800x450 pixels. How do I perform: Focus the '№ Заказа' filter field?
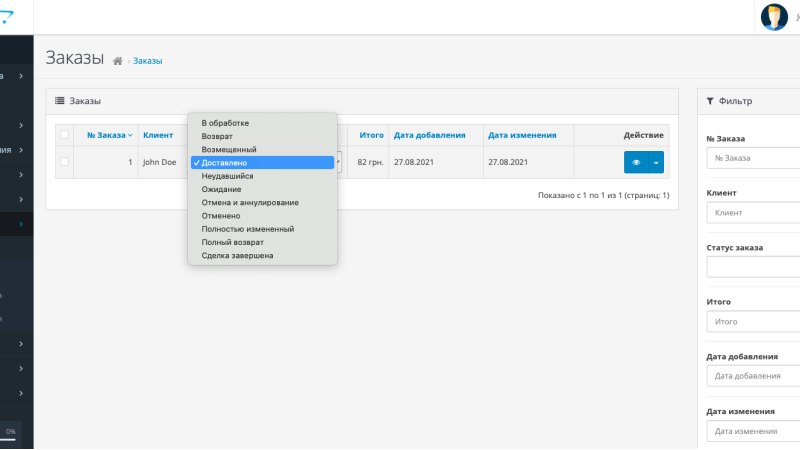tap(753, 158)
